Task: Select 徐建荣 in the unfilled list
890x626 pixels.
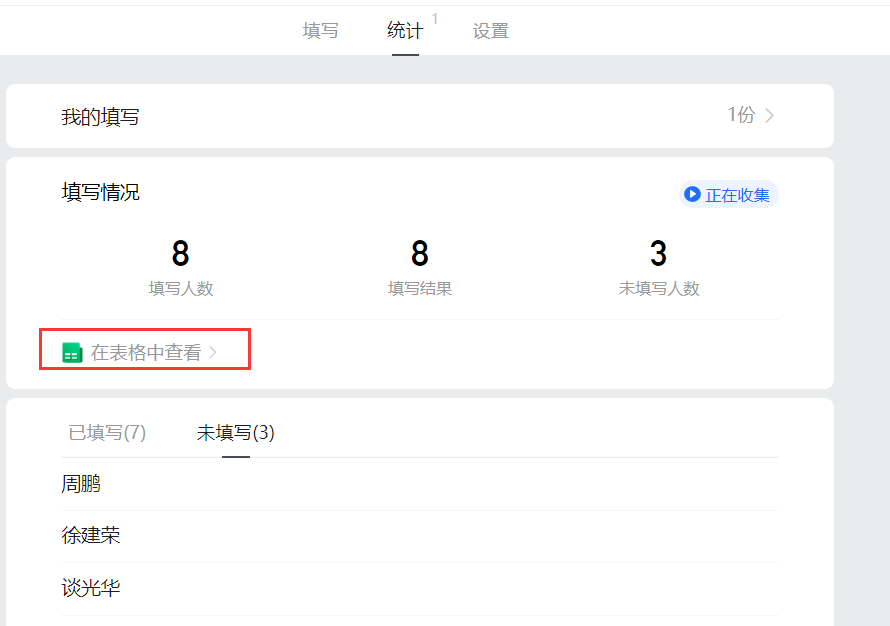Action: [91, 536]
